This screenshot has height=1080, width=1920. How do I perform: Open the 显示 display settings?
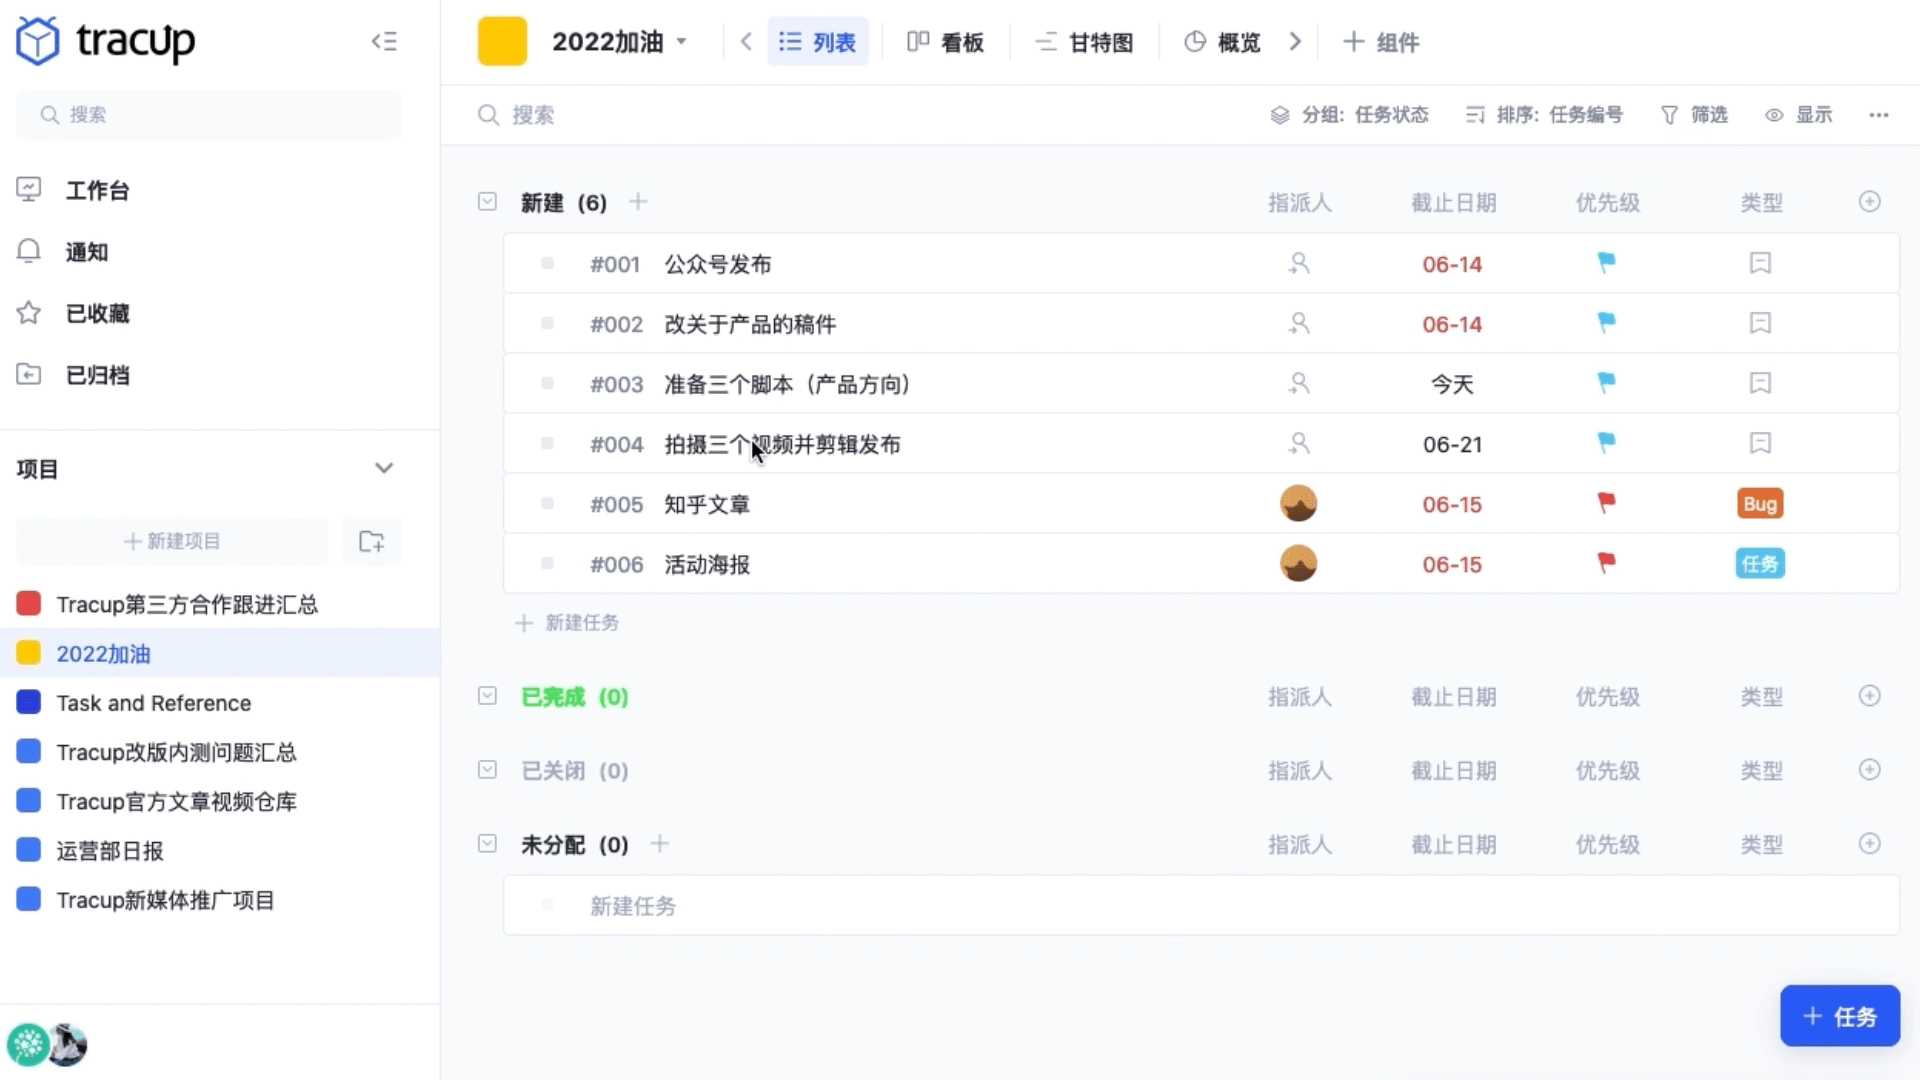click(x=1800, y=114)
